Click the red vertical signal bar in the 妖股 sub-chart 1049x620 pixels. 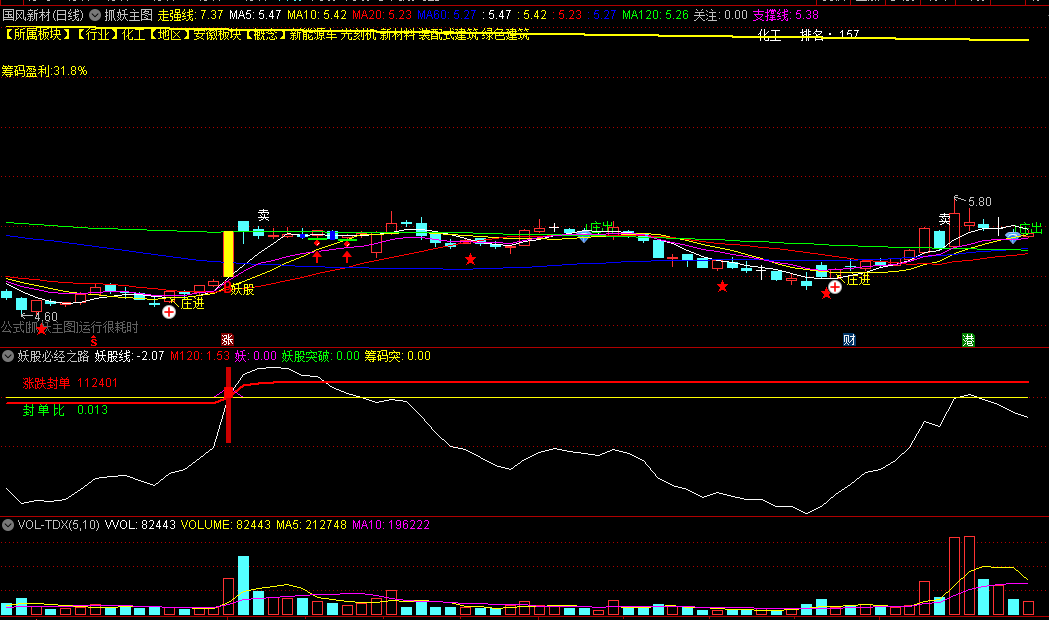tap(228, 405)
